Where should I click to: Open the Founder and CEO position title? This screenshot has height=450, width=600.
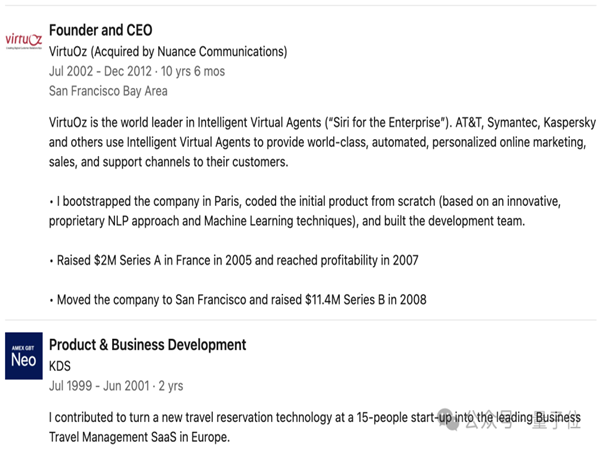coord(100,31)
